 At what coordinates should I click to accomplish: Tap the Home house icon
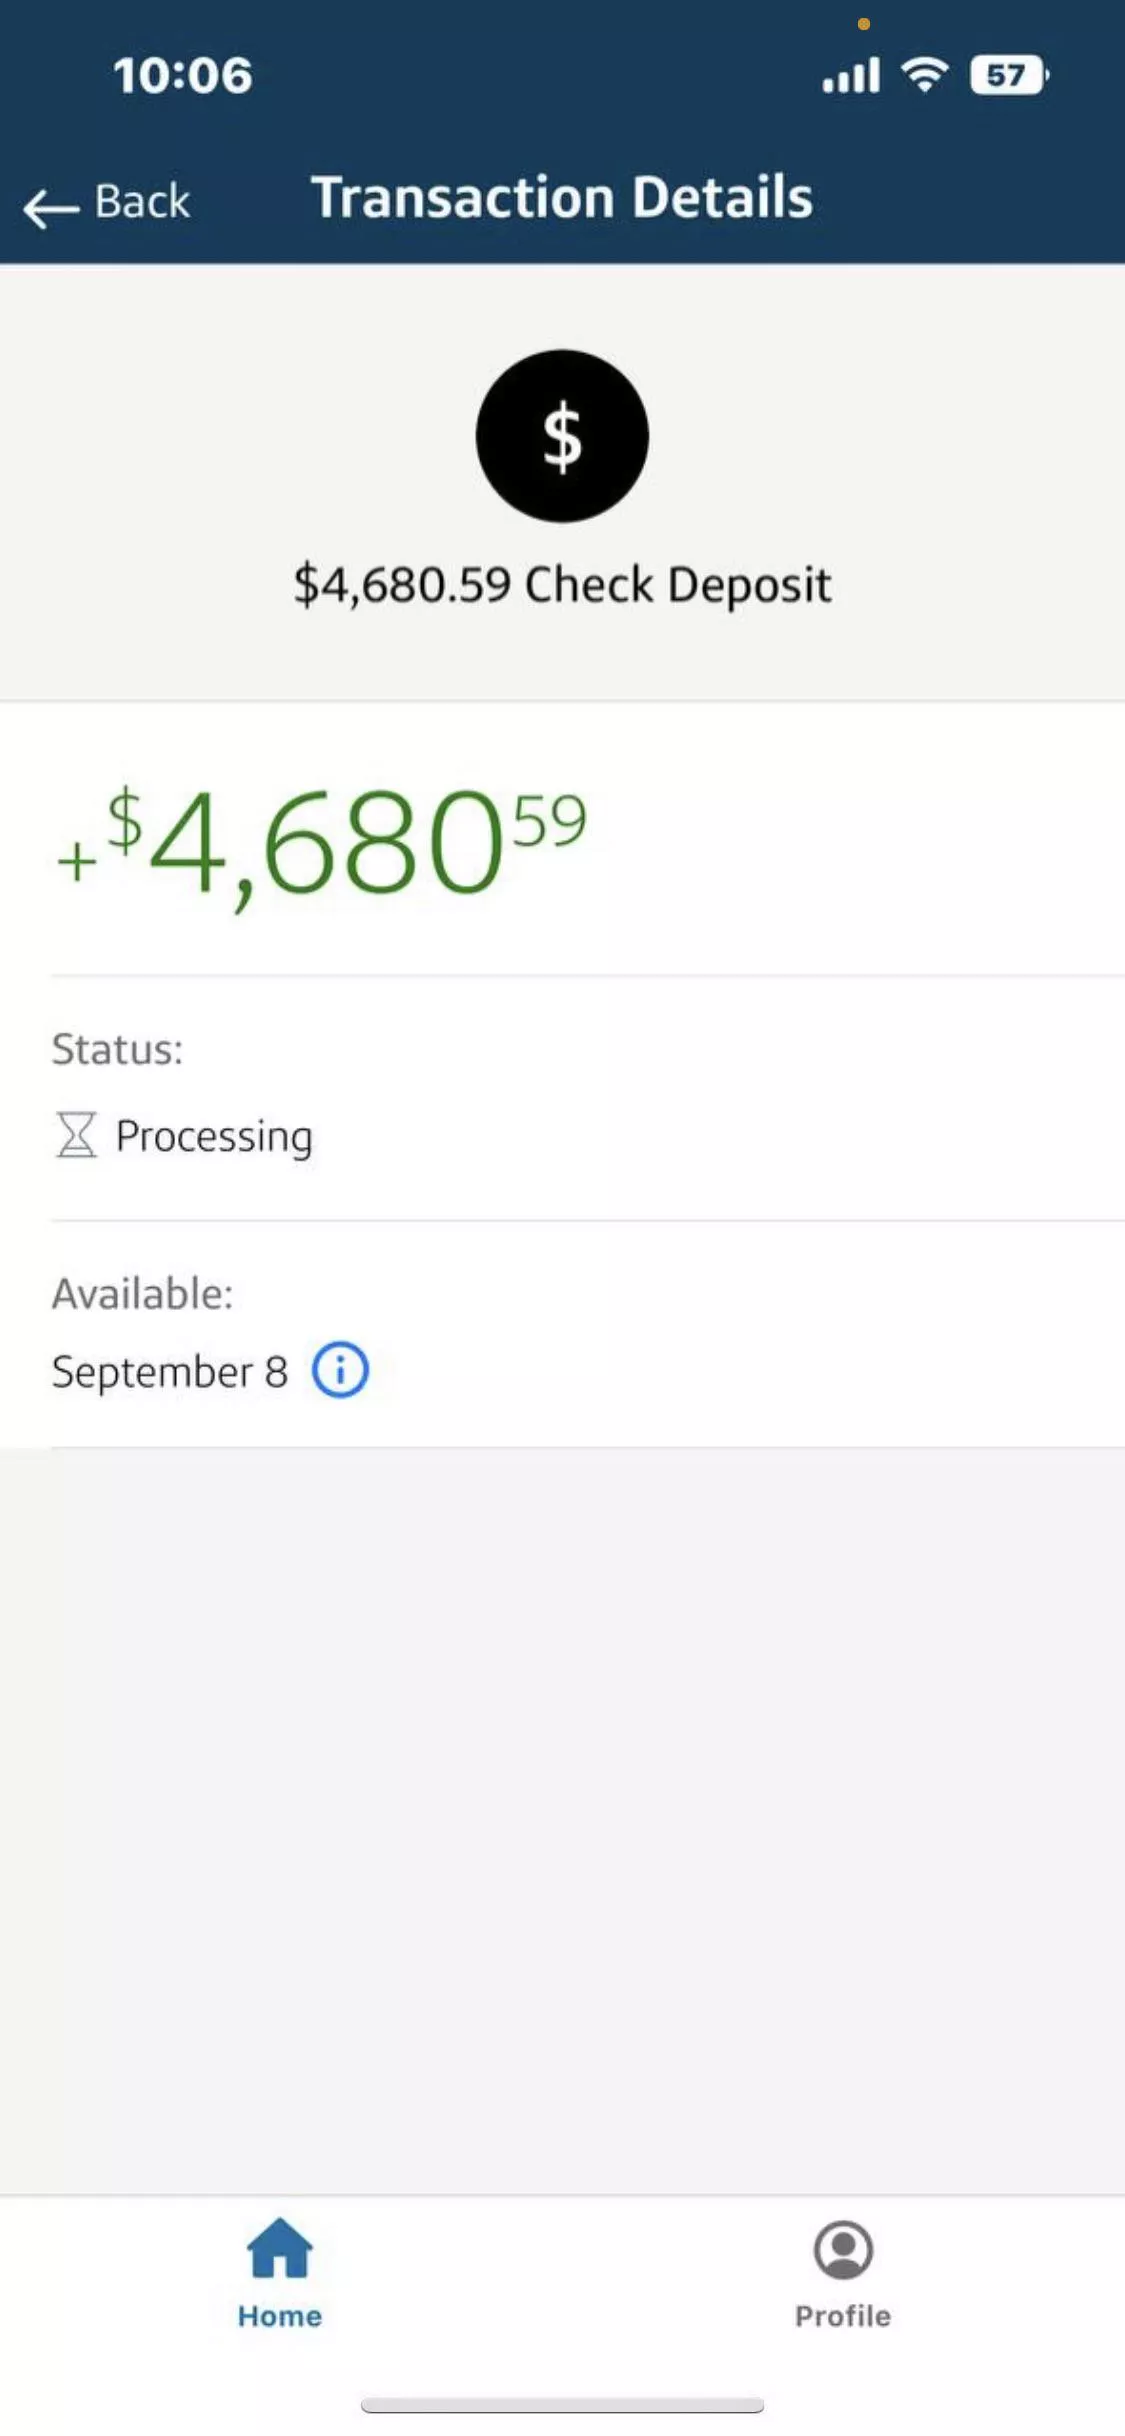pyautogui.click(x=280, y=2248)
